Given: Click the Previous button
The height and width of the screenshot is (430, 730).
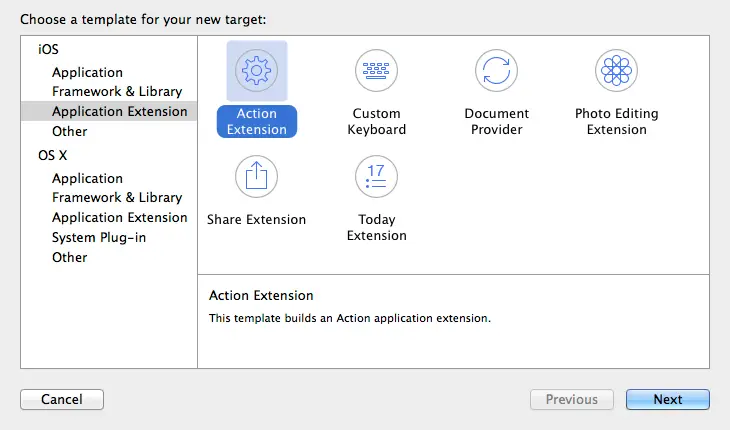Looking at the screenshot, I should click(571, 399).
